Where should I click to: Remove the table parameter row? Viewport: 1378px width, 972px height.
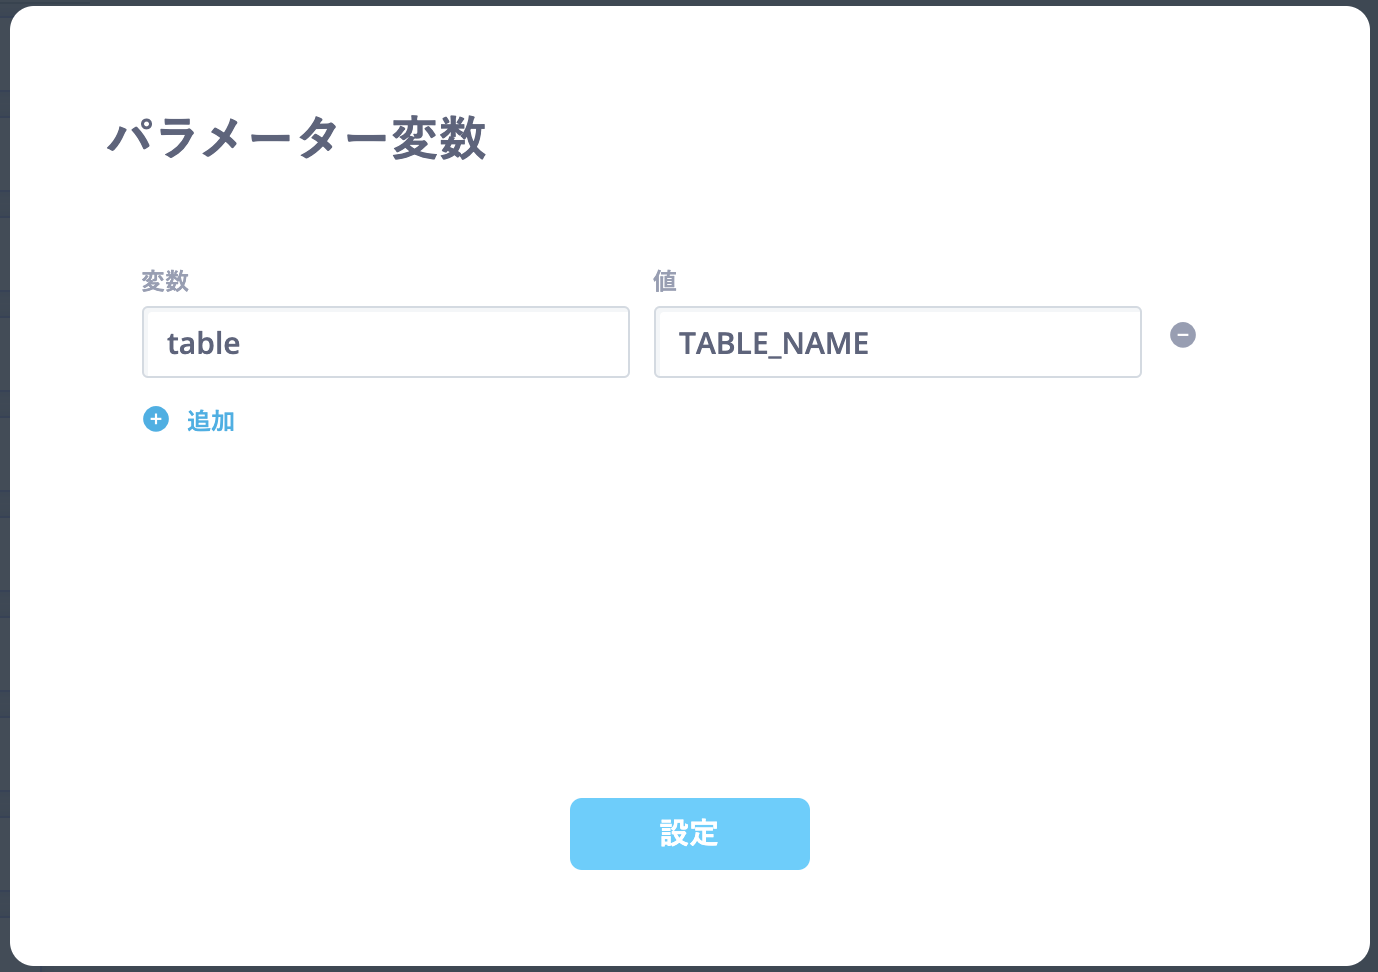[1183, 335]
